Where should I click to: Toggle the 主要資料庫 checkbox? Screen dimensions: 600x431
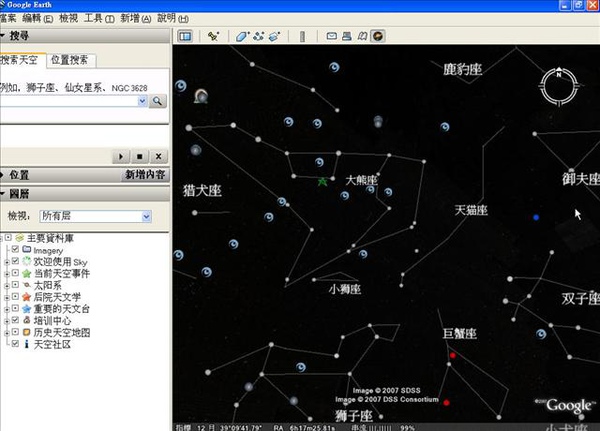[x=8, y=238]
